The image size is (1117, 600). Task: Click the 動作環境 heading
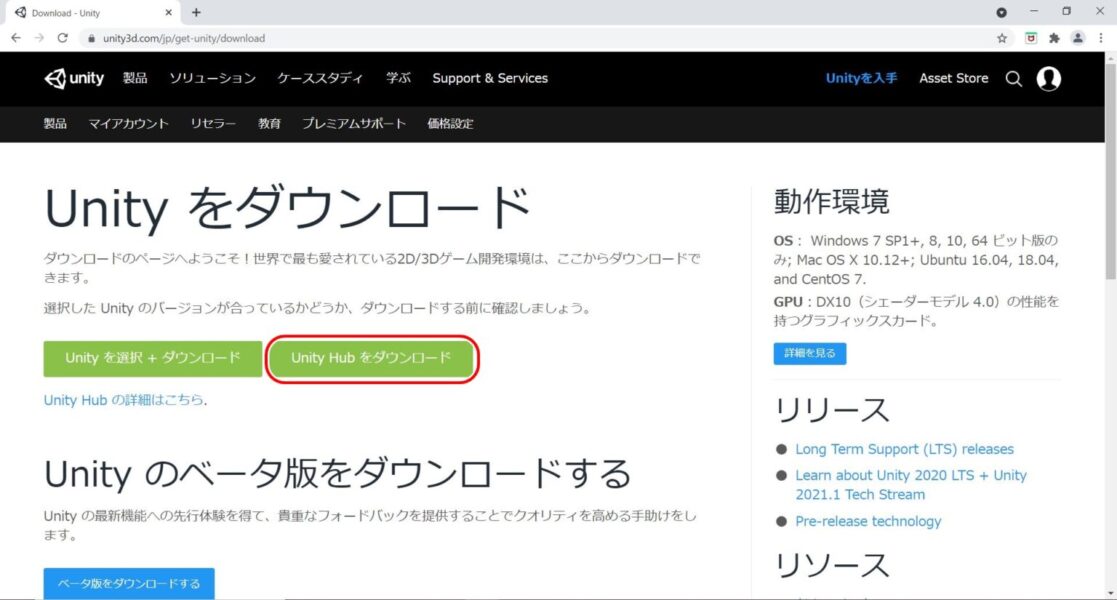(x=831, y=202)
